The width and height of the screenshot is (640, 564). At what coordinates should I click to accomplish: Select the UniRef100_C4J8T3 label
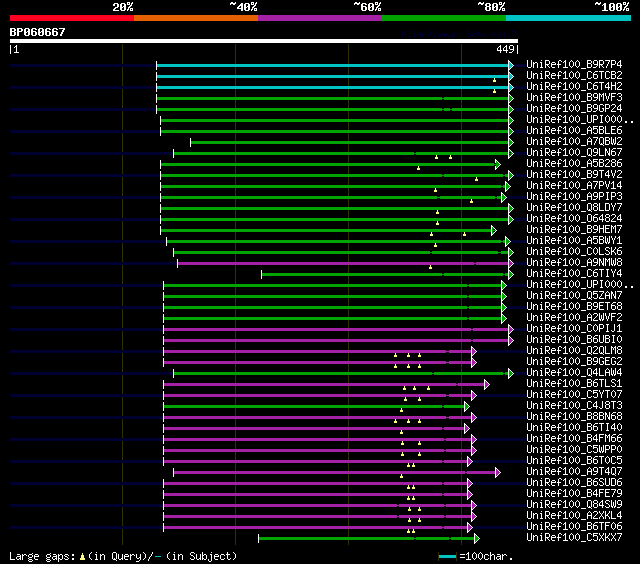pos(574,406)
